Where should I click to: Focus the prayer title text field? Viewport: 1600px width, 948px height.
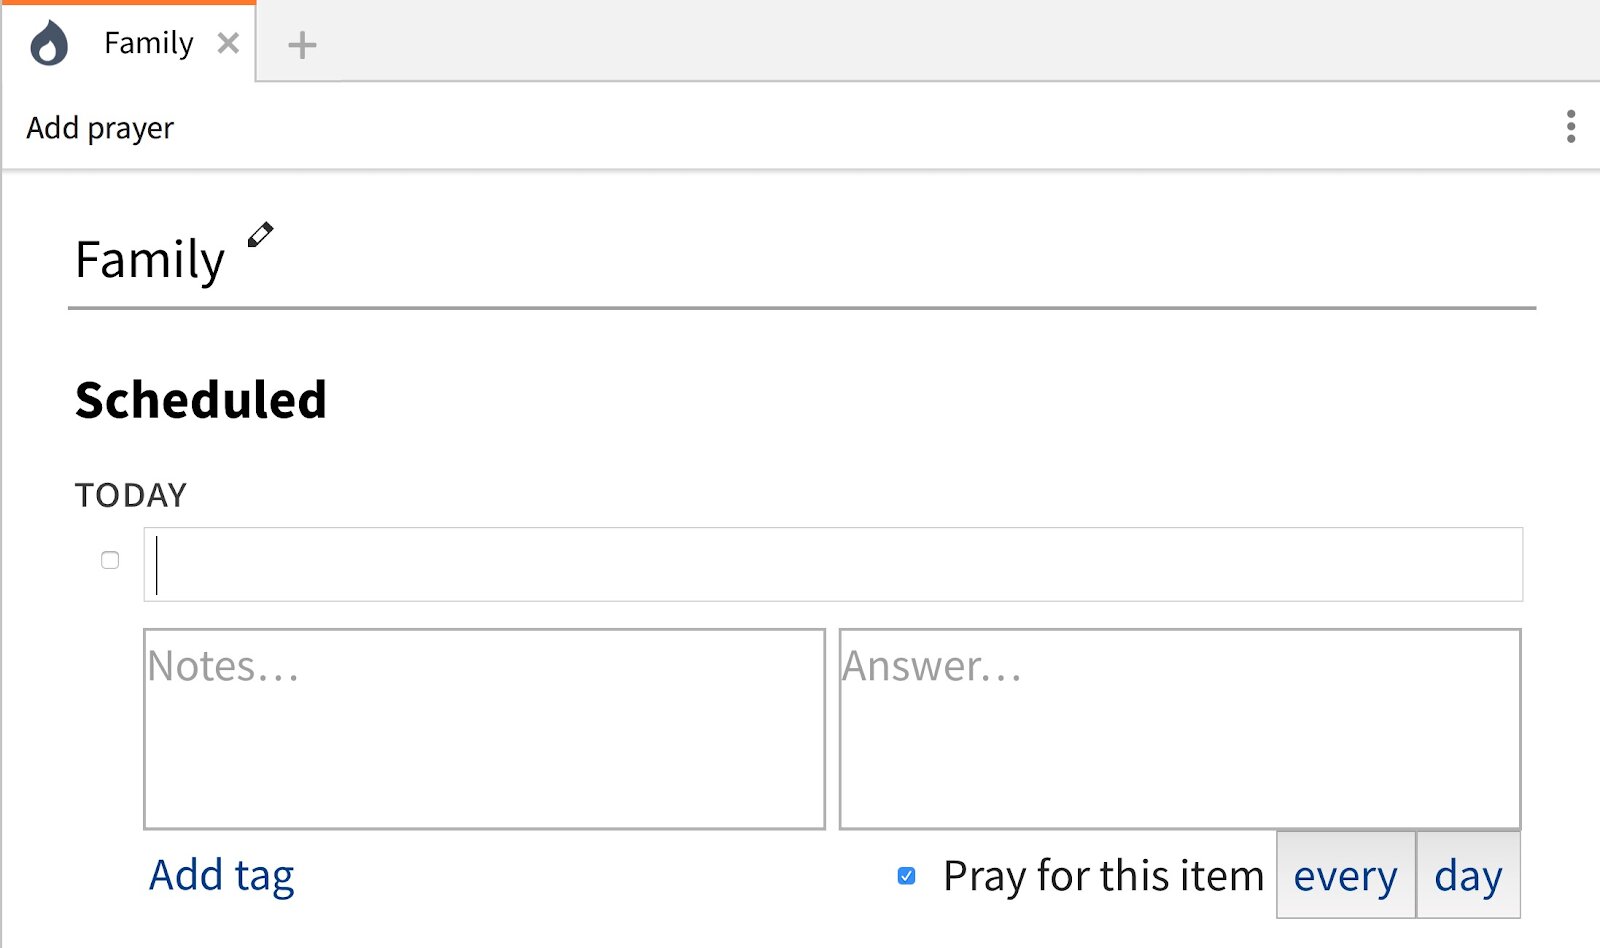pyautogui.click(x=833, y=564)
